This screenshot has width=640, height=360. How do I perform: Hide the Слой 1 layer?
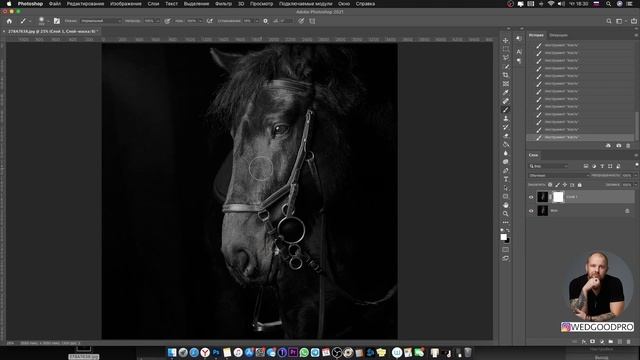[x=531, y=197]
